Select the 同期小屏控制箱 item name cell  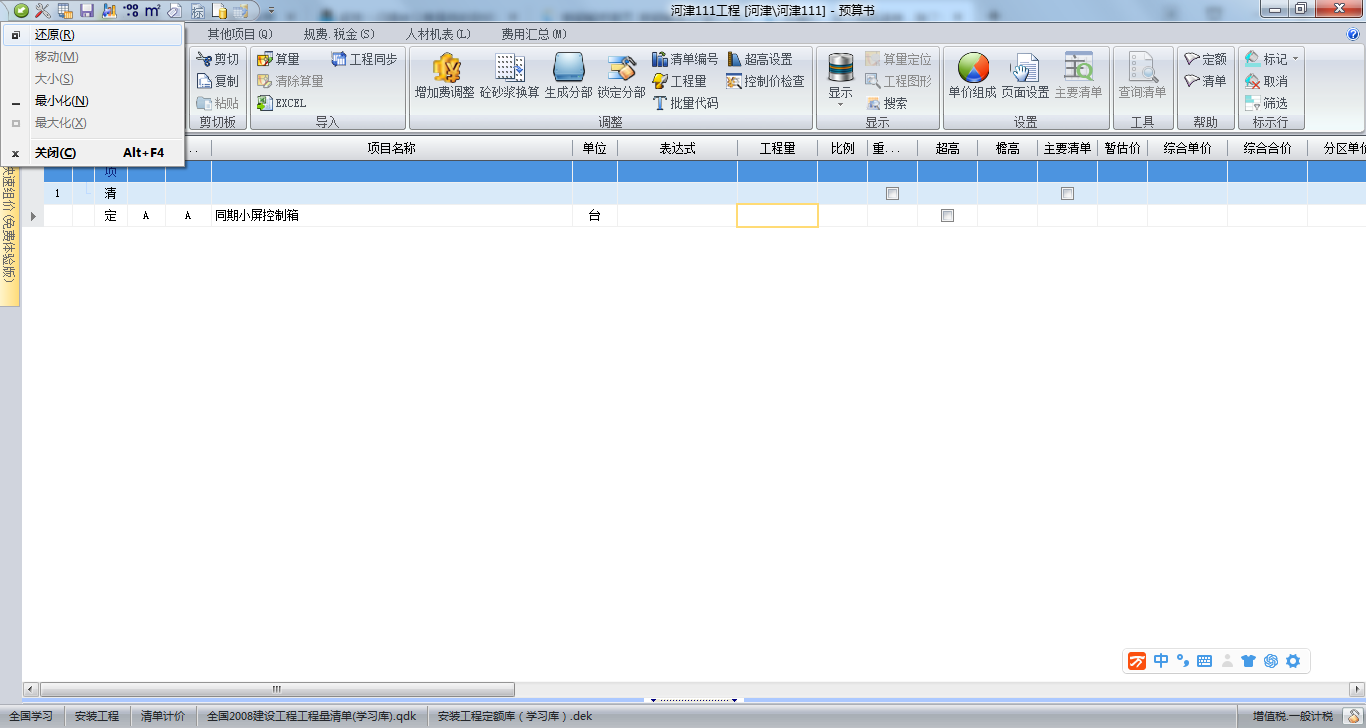pyautogui.click(x=392, y=216)
